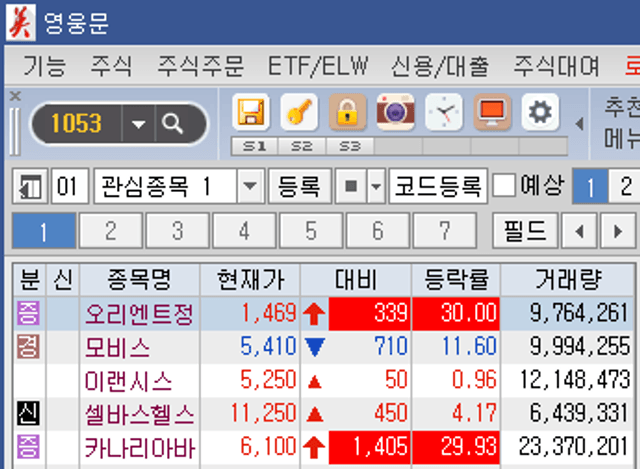Open settings gear icon

(540, 112)
